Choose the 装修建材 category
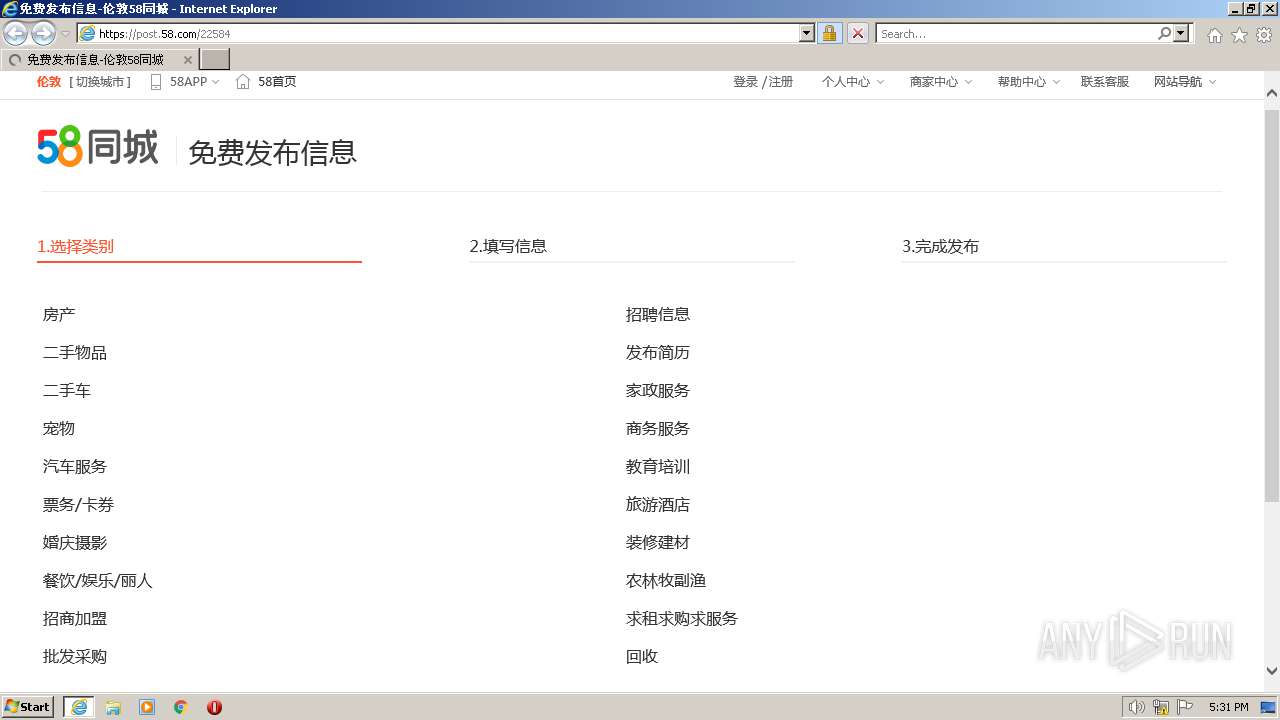The width and height of the screenshot is (1280, 720). [658, 543]
